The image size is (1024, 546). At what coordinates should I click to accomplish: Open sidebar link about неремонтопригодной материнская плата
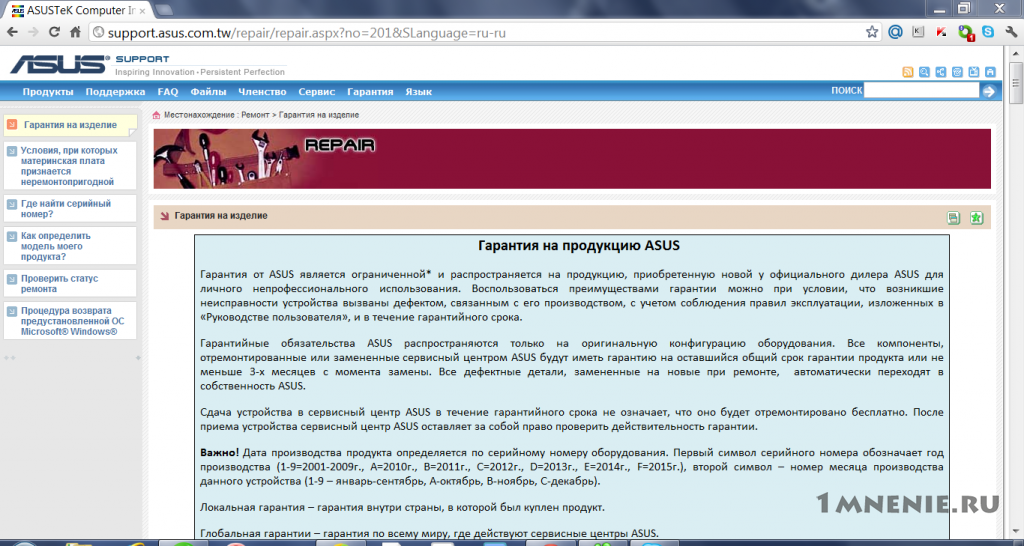point(71,166)
